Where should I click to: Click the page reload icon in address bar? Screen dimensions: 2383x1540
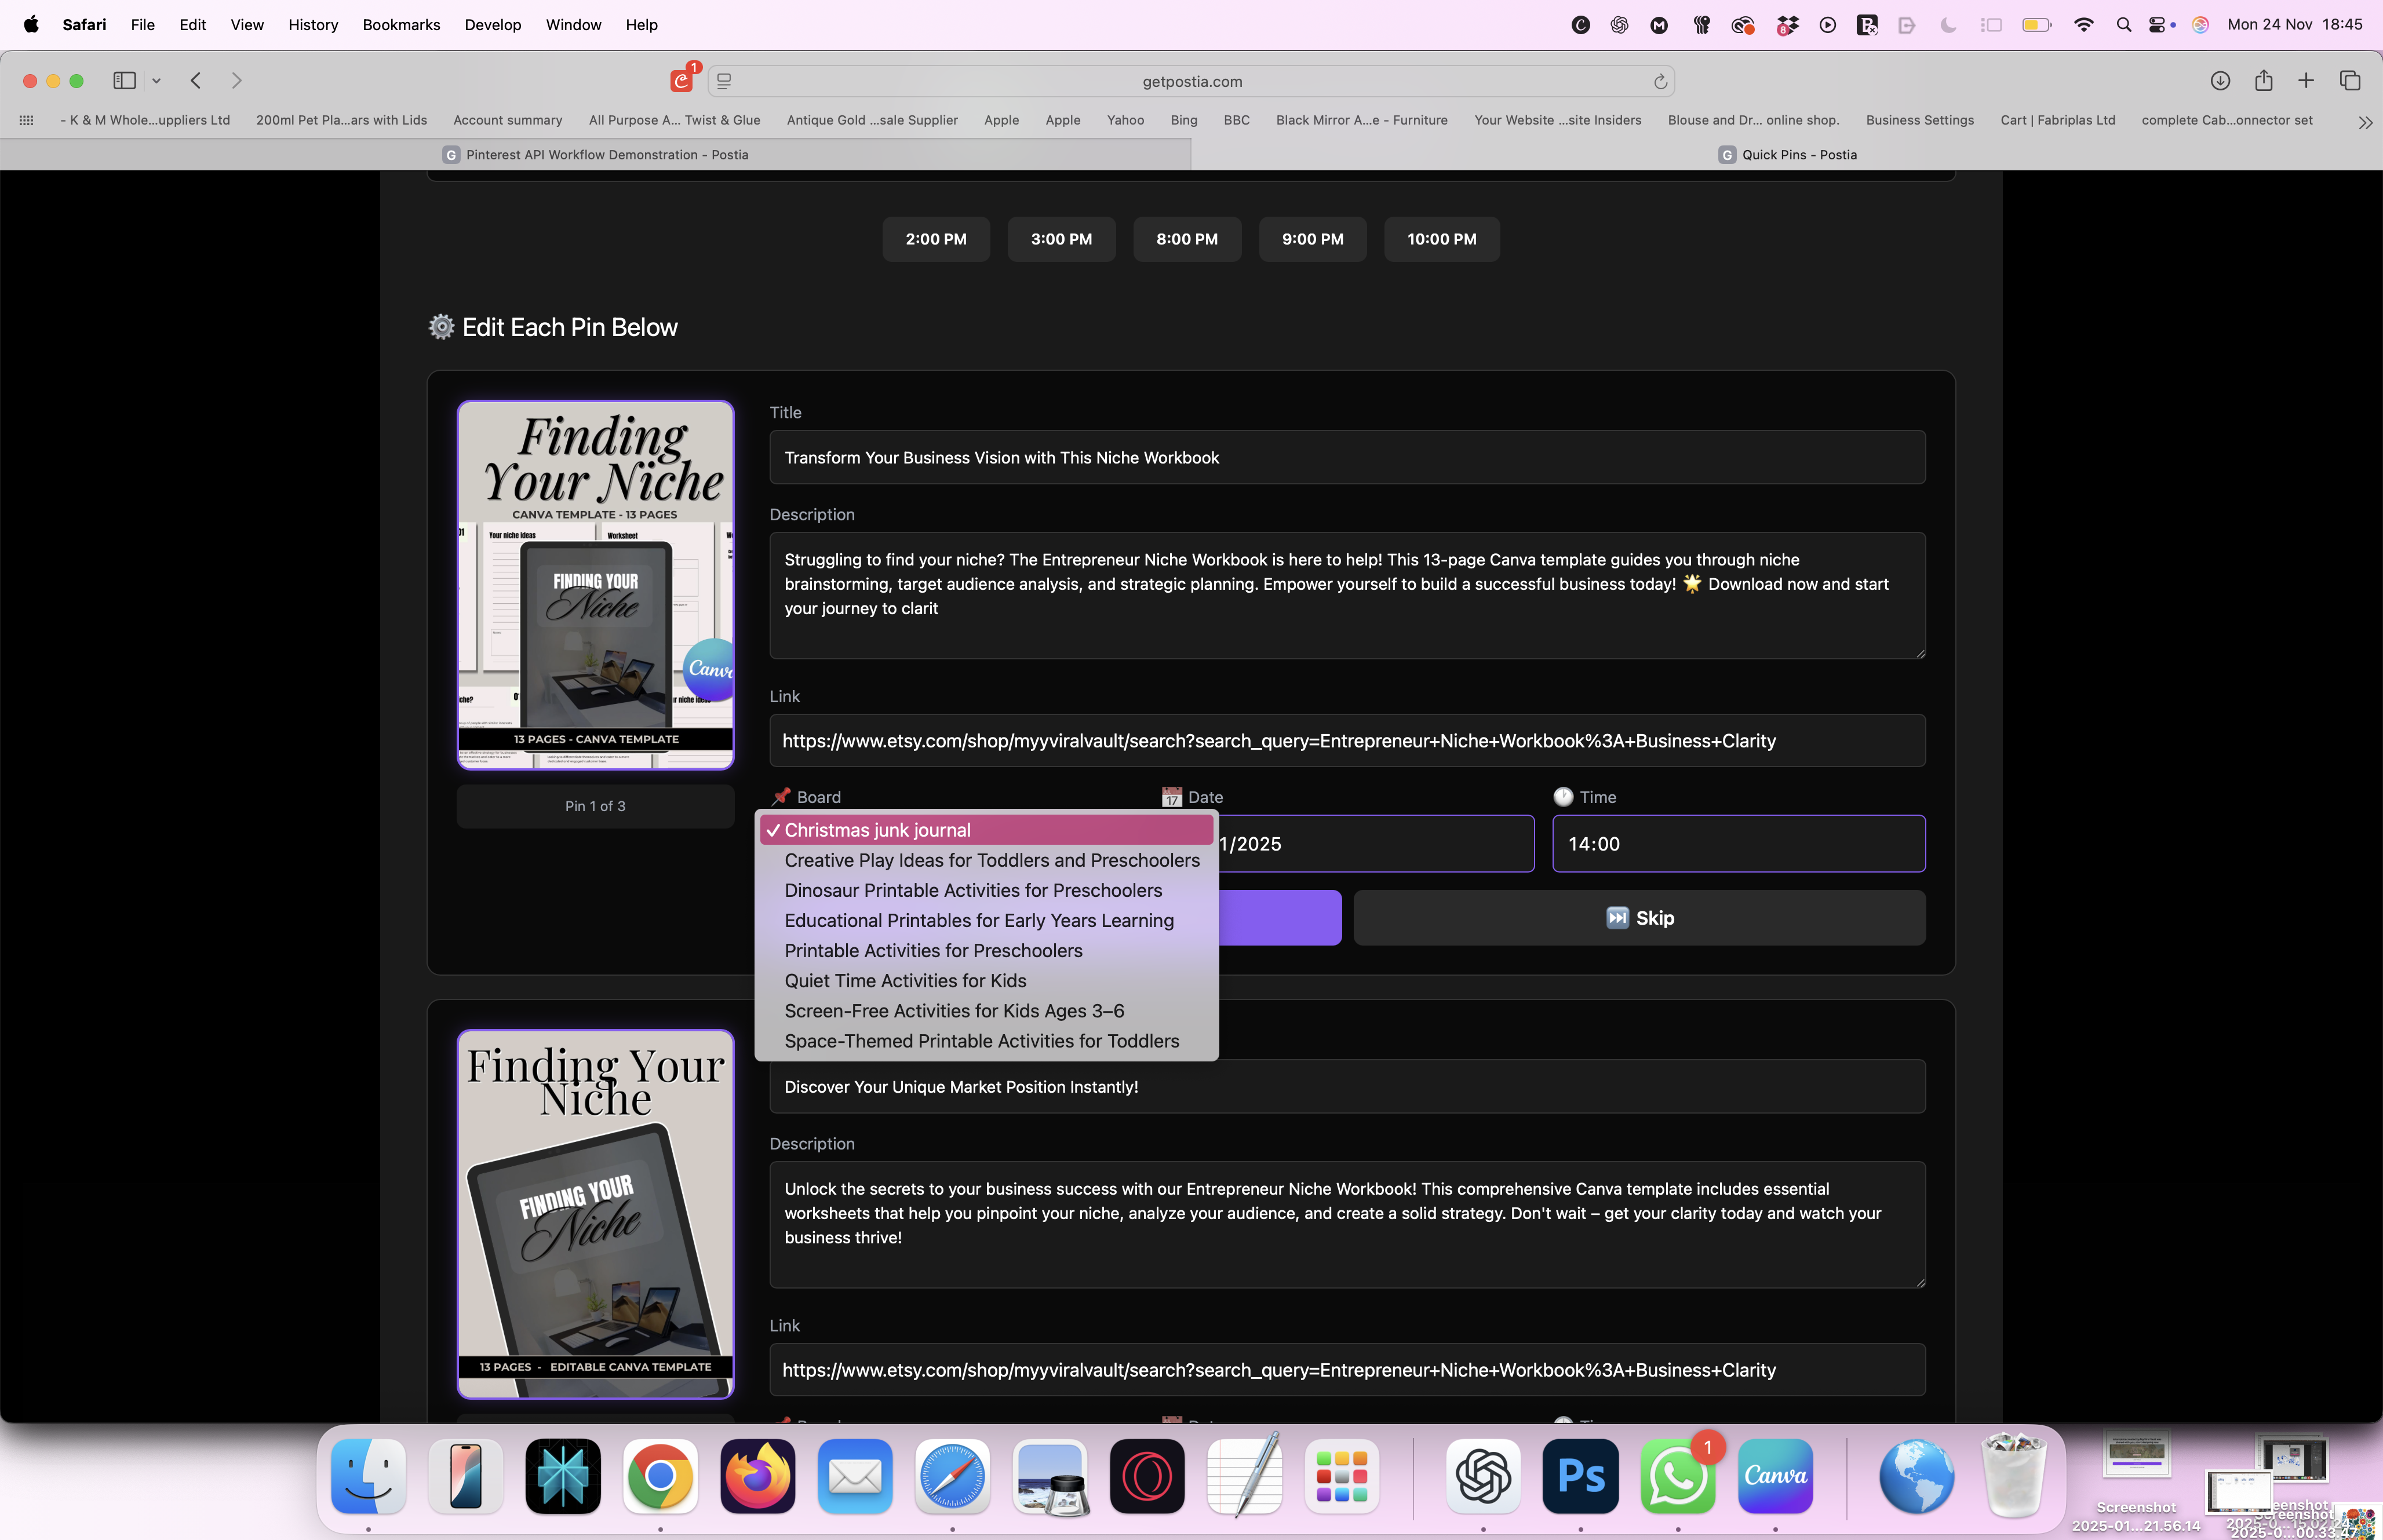[x=1660, y=82]
